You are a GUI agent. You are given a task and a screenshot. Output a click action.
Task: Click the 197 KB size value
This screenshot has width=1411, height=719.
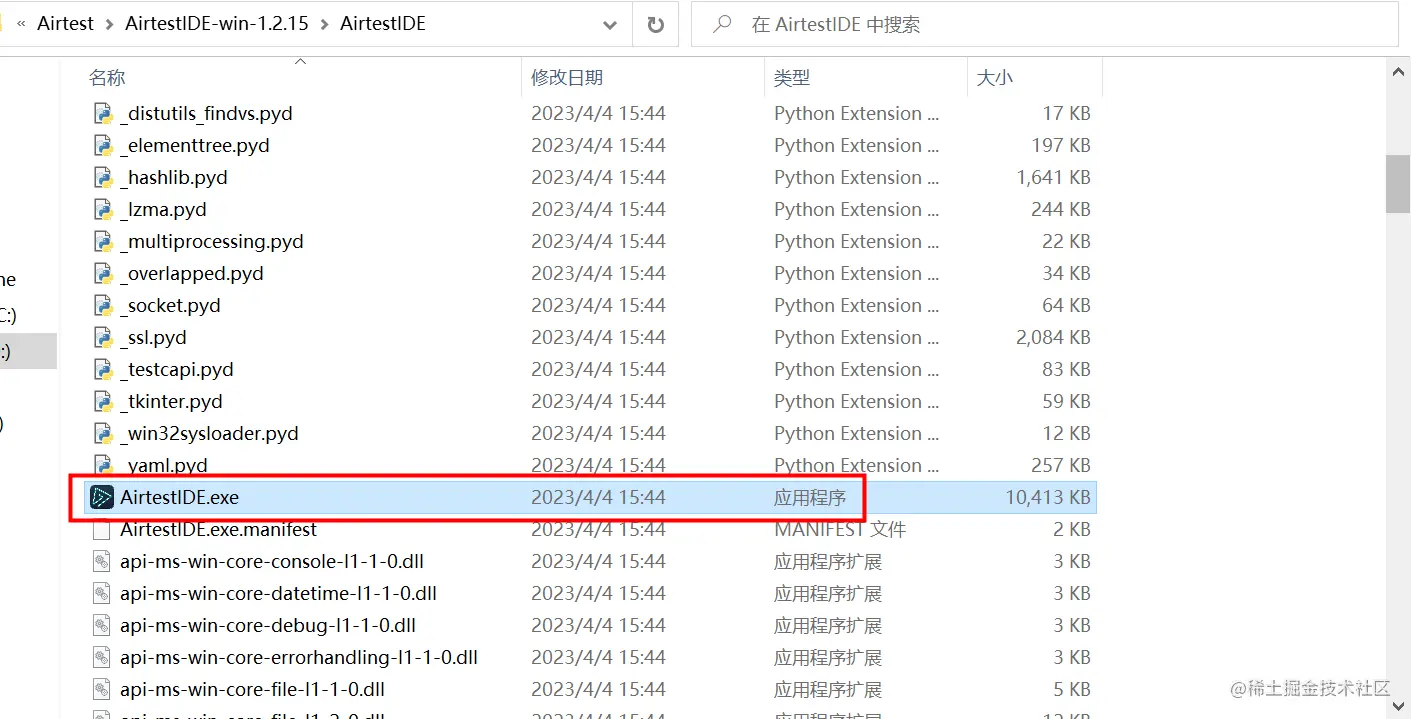point(1061,145)
